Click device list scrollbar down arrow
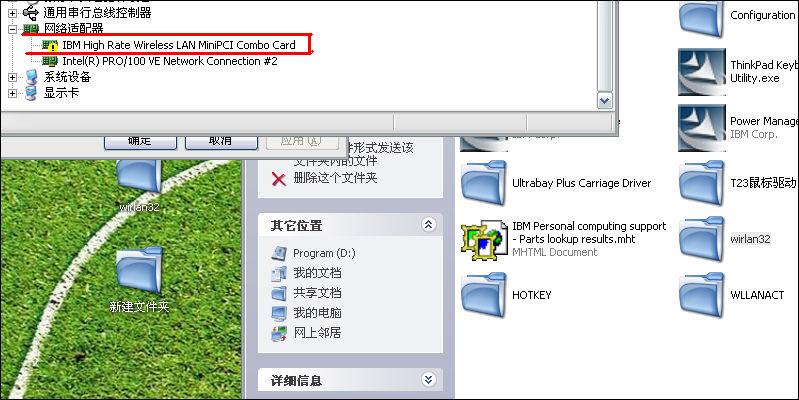The image size is (799, 400). click(x=605, y=100)
